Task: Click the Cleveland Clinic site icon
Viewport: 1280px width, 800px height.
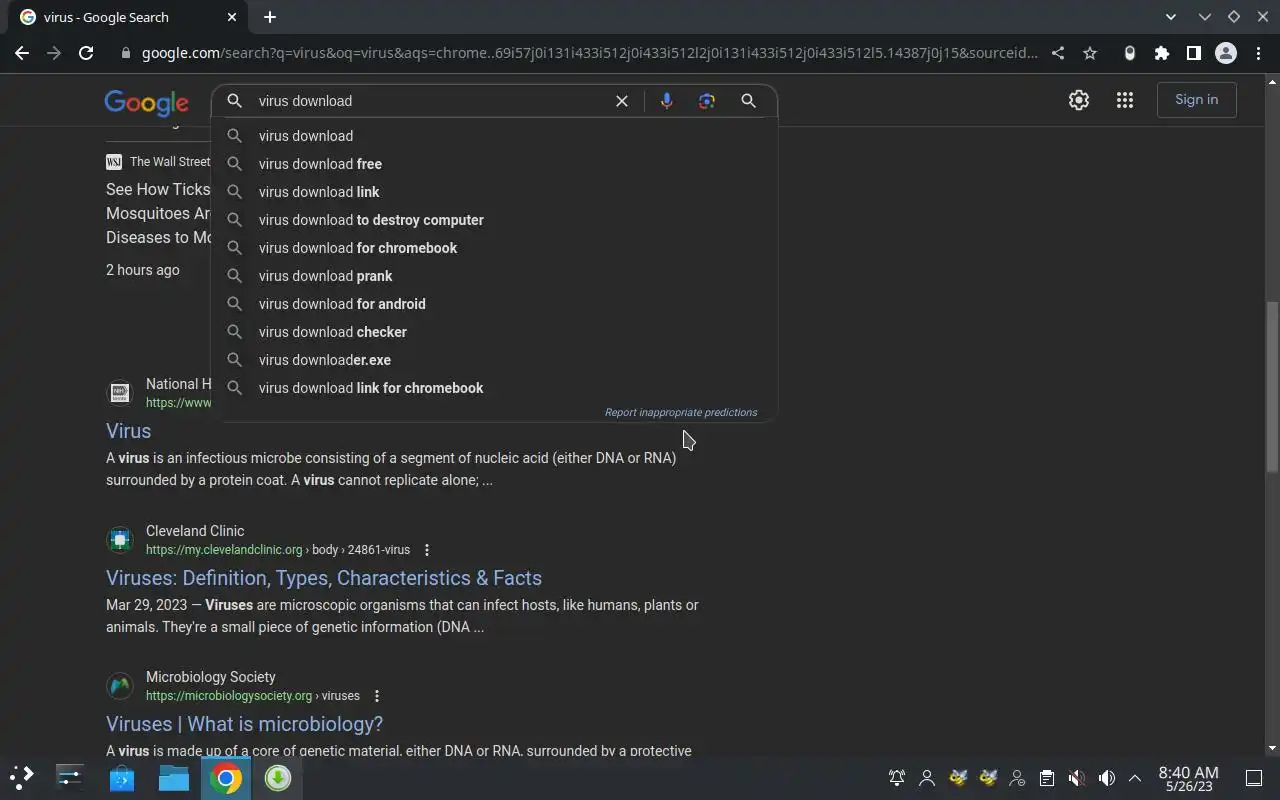Action: click(120, 540)
